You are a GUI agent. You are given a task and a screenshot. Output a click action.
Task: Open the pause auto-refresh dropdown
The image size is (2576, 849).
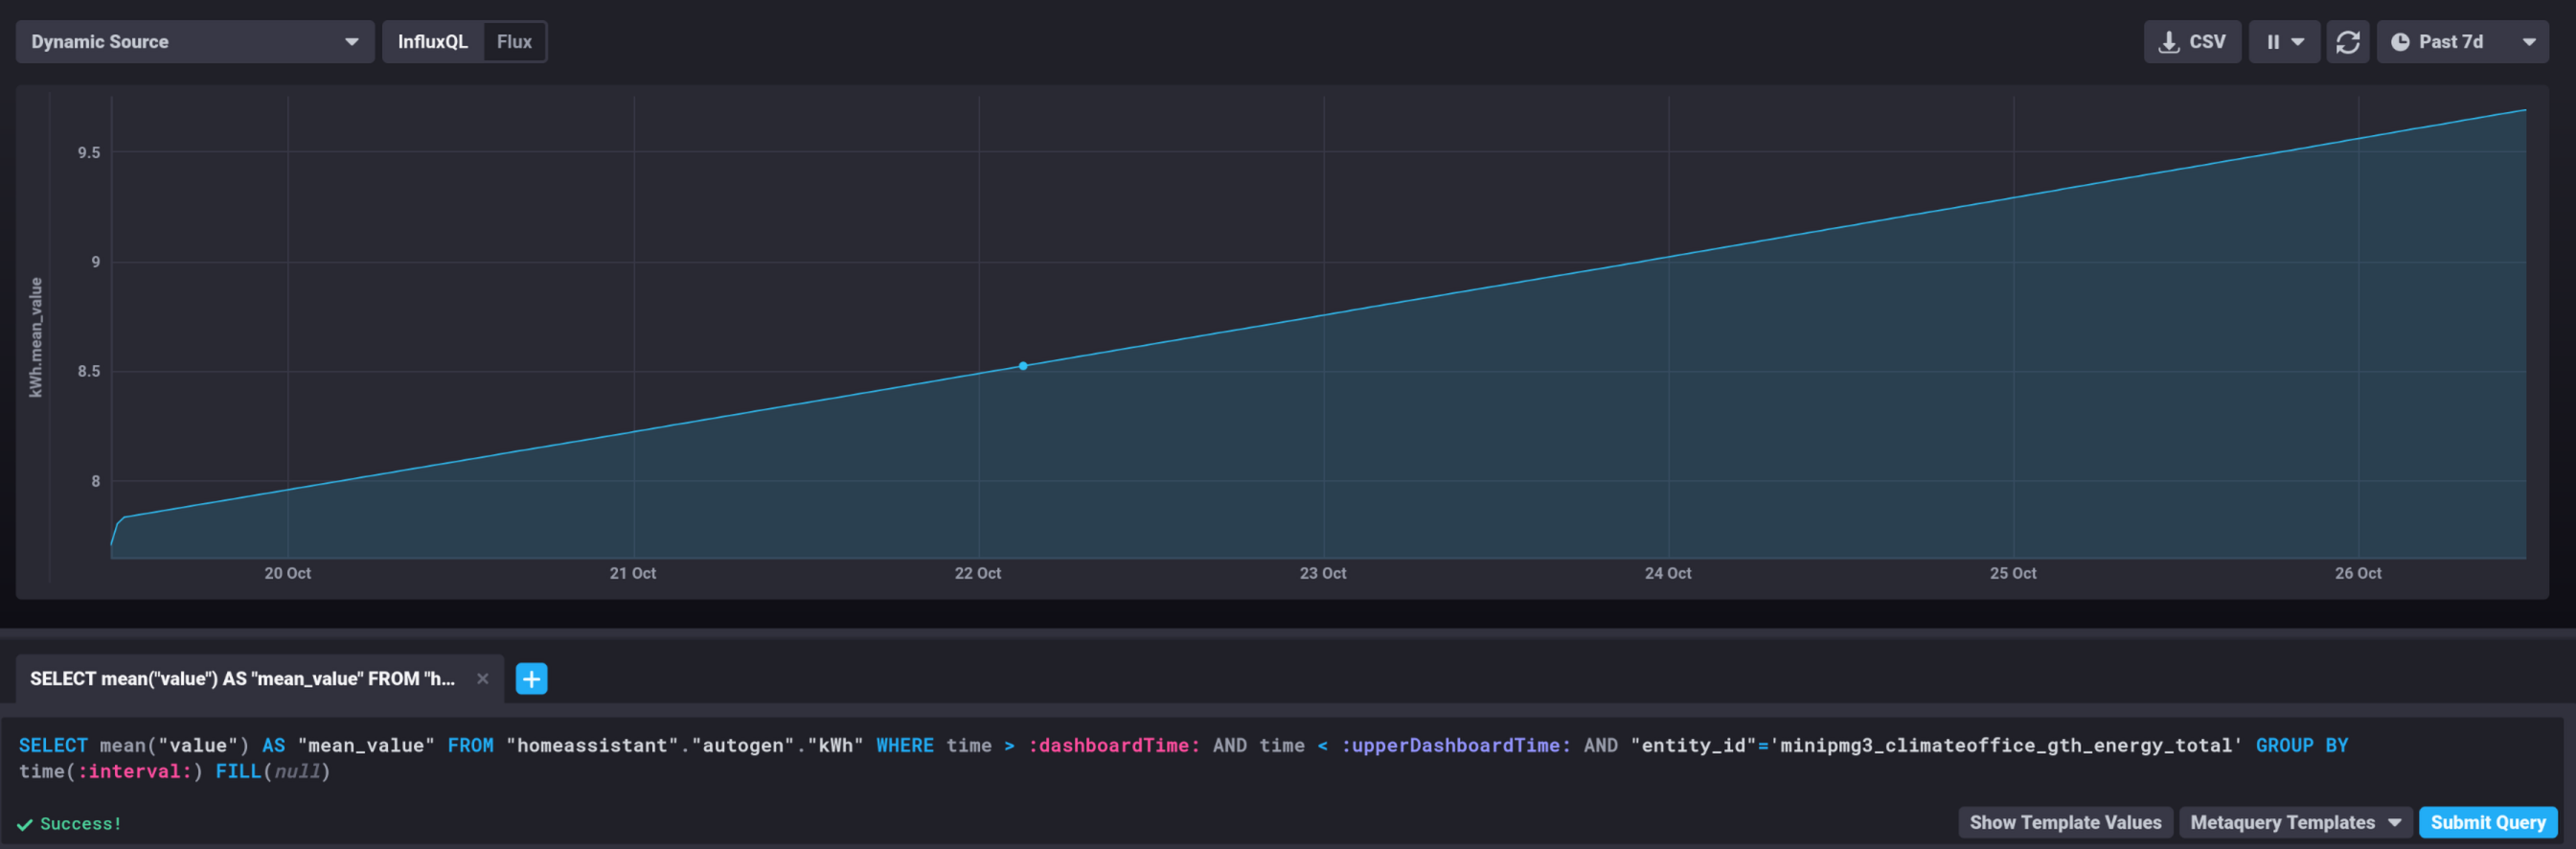2284,42
